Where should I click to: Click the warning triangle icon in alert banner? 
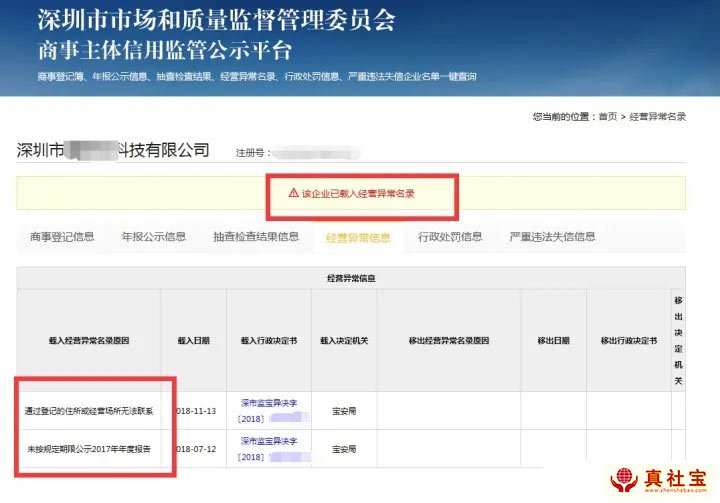pos(293,193)
